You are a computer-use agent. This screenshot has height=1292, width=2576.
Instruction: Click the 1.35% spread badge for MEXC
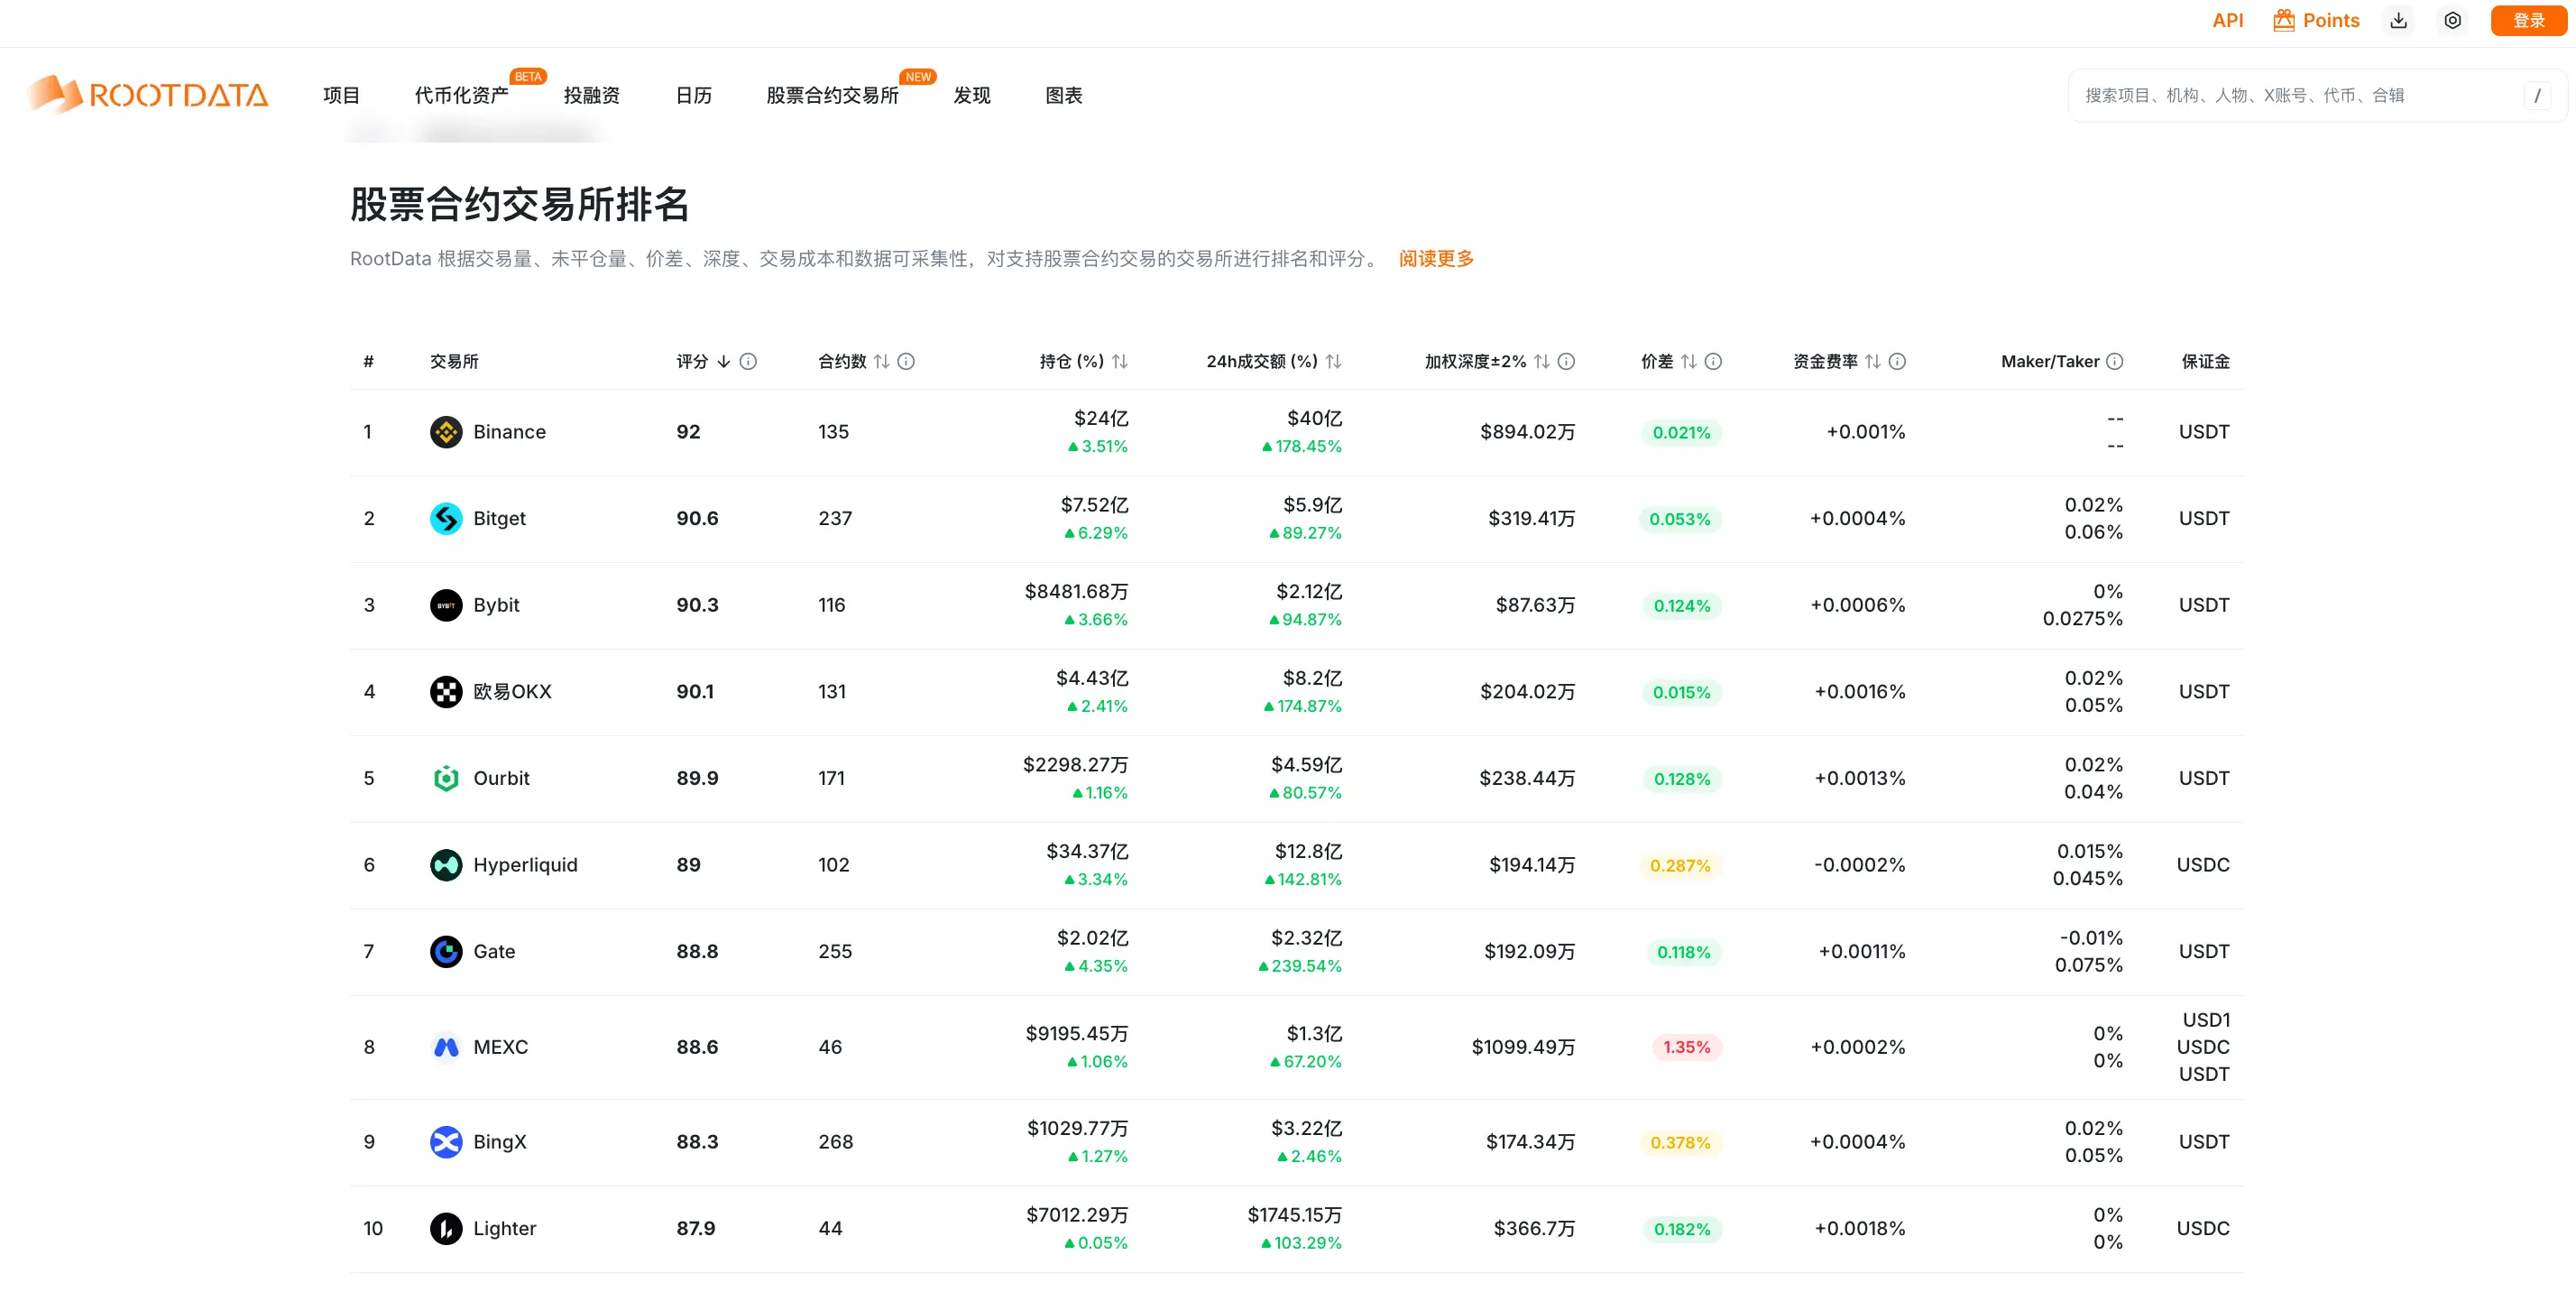[1686, 1047]
